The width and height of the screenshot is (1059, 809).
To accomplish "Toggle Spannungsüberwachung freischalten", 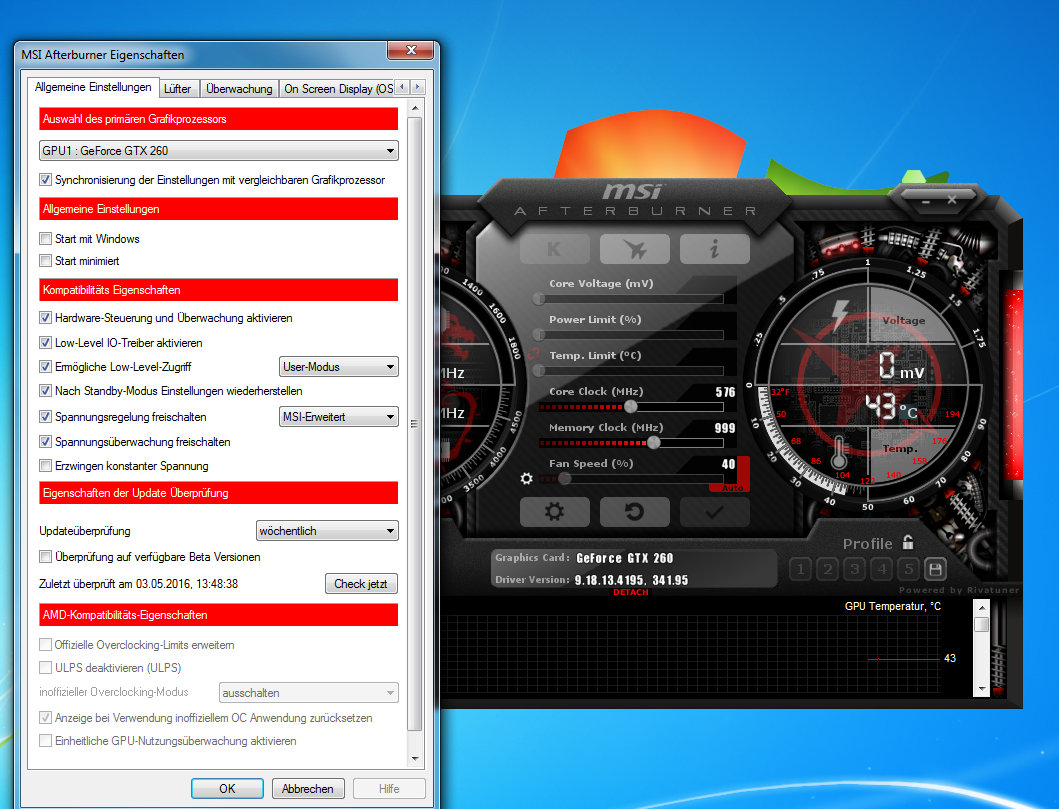I will (45, 442).
